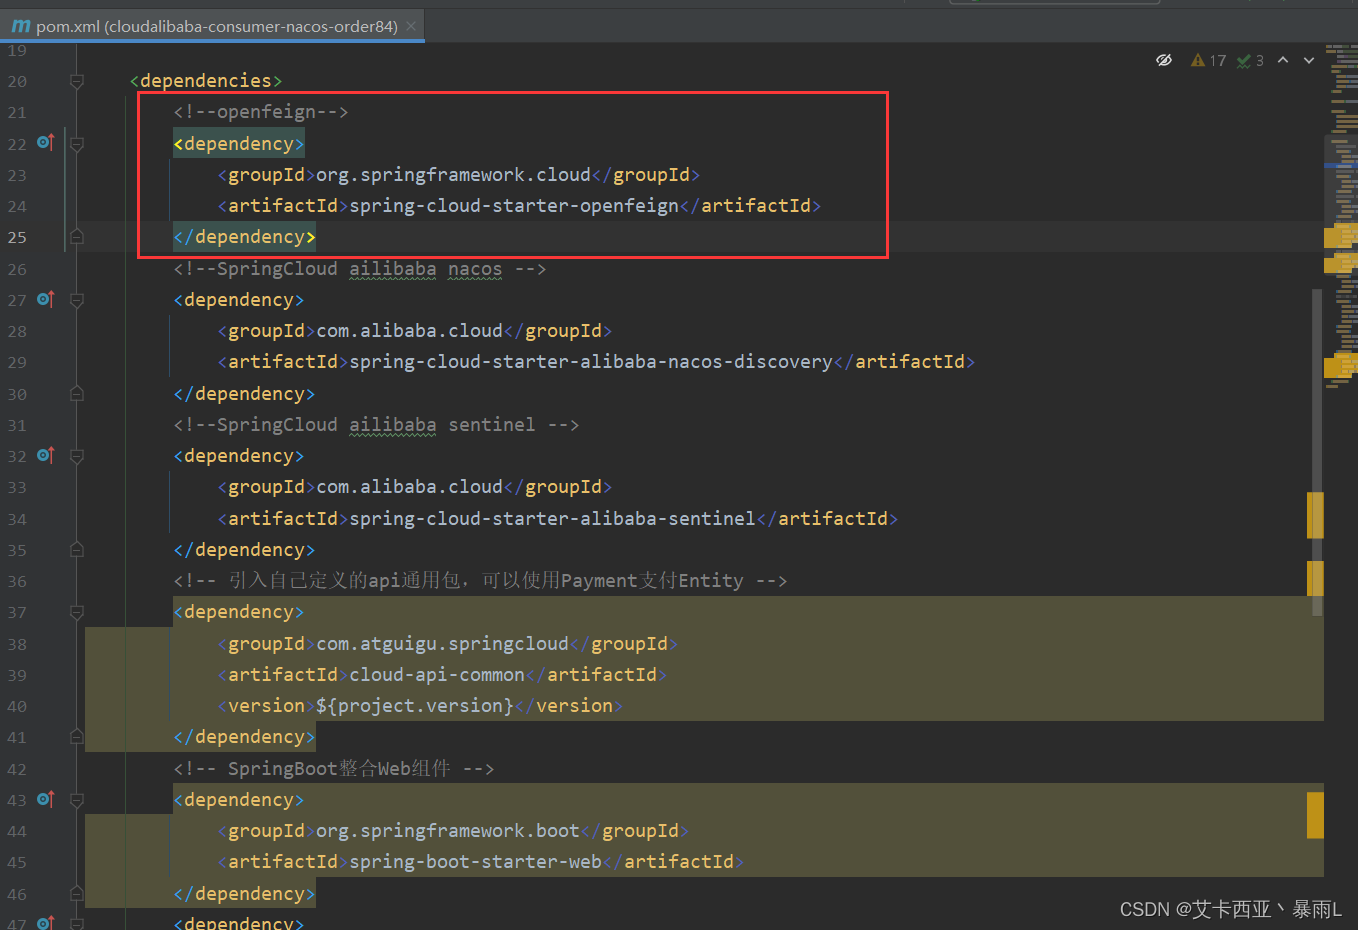This screenshot has width=1358, height=930.
Task: Collapse sentinel dependency fold on line 32
Action: [77, 456]
